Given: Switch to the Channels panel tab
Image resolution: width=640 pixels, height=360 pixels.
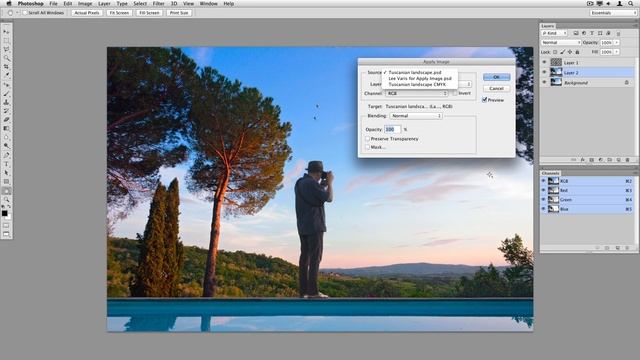Looking at the screenshot, I should (550, 173).
